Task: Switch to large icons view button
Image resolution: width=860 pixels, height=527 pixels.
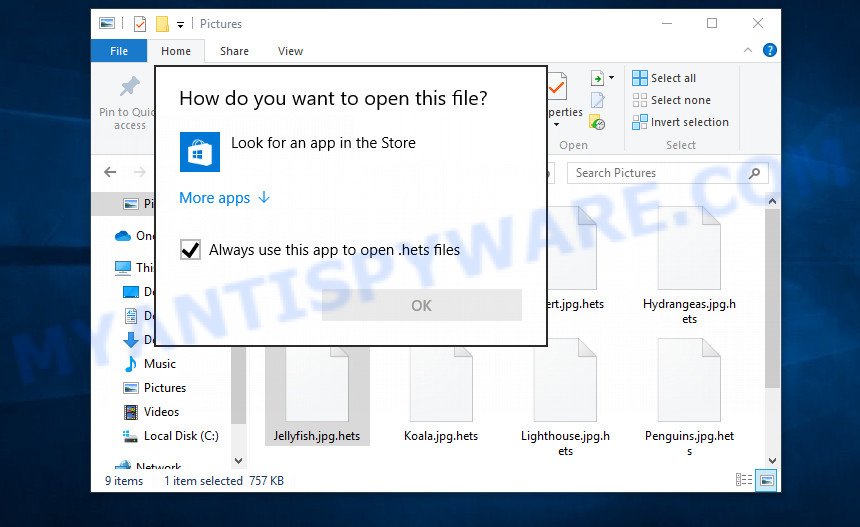Action: click(766, 481)
